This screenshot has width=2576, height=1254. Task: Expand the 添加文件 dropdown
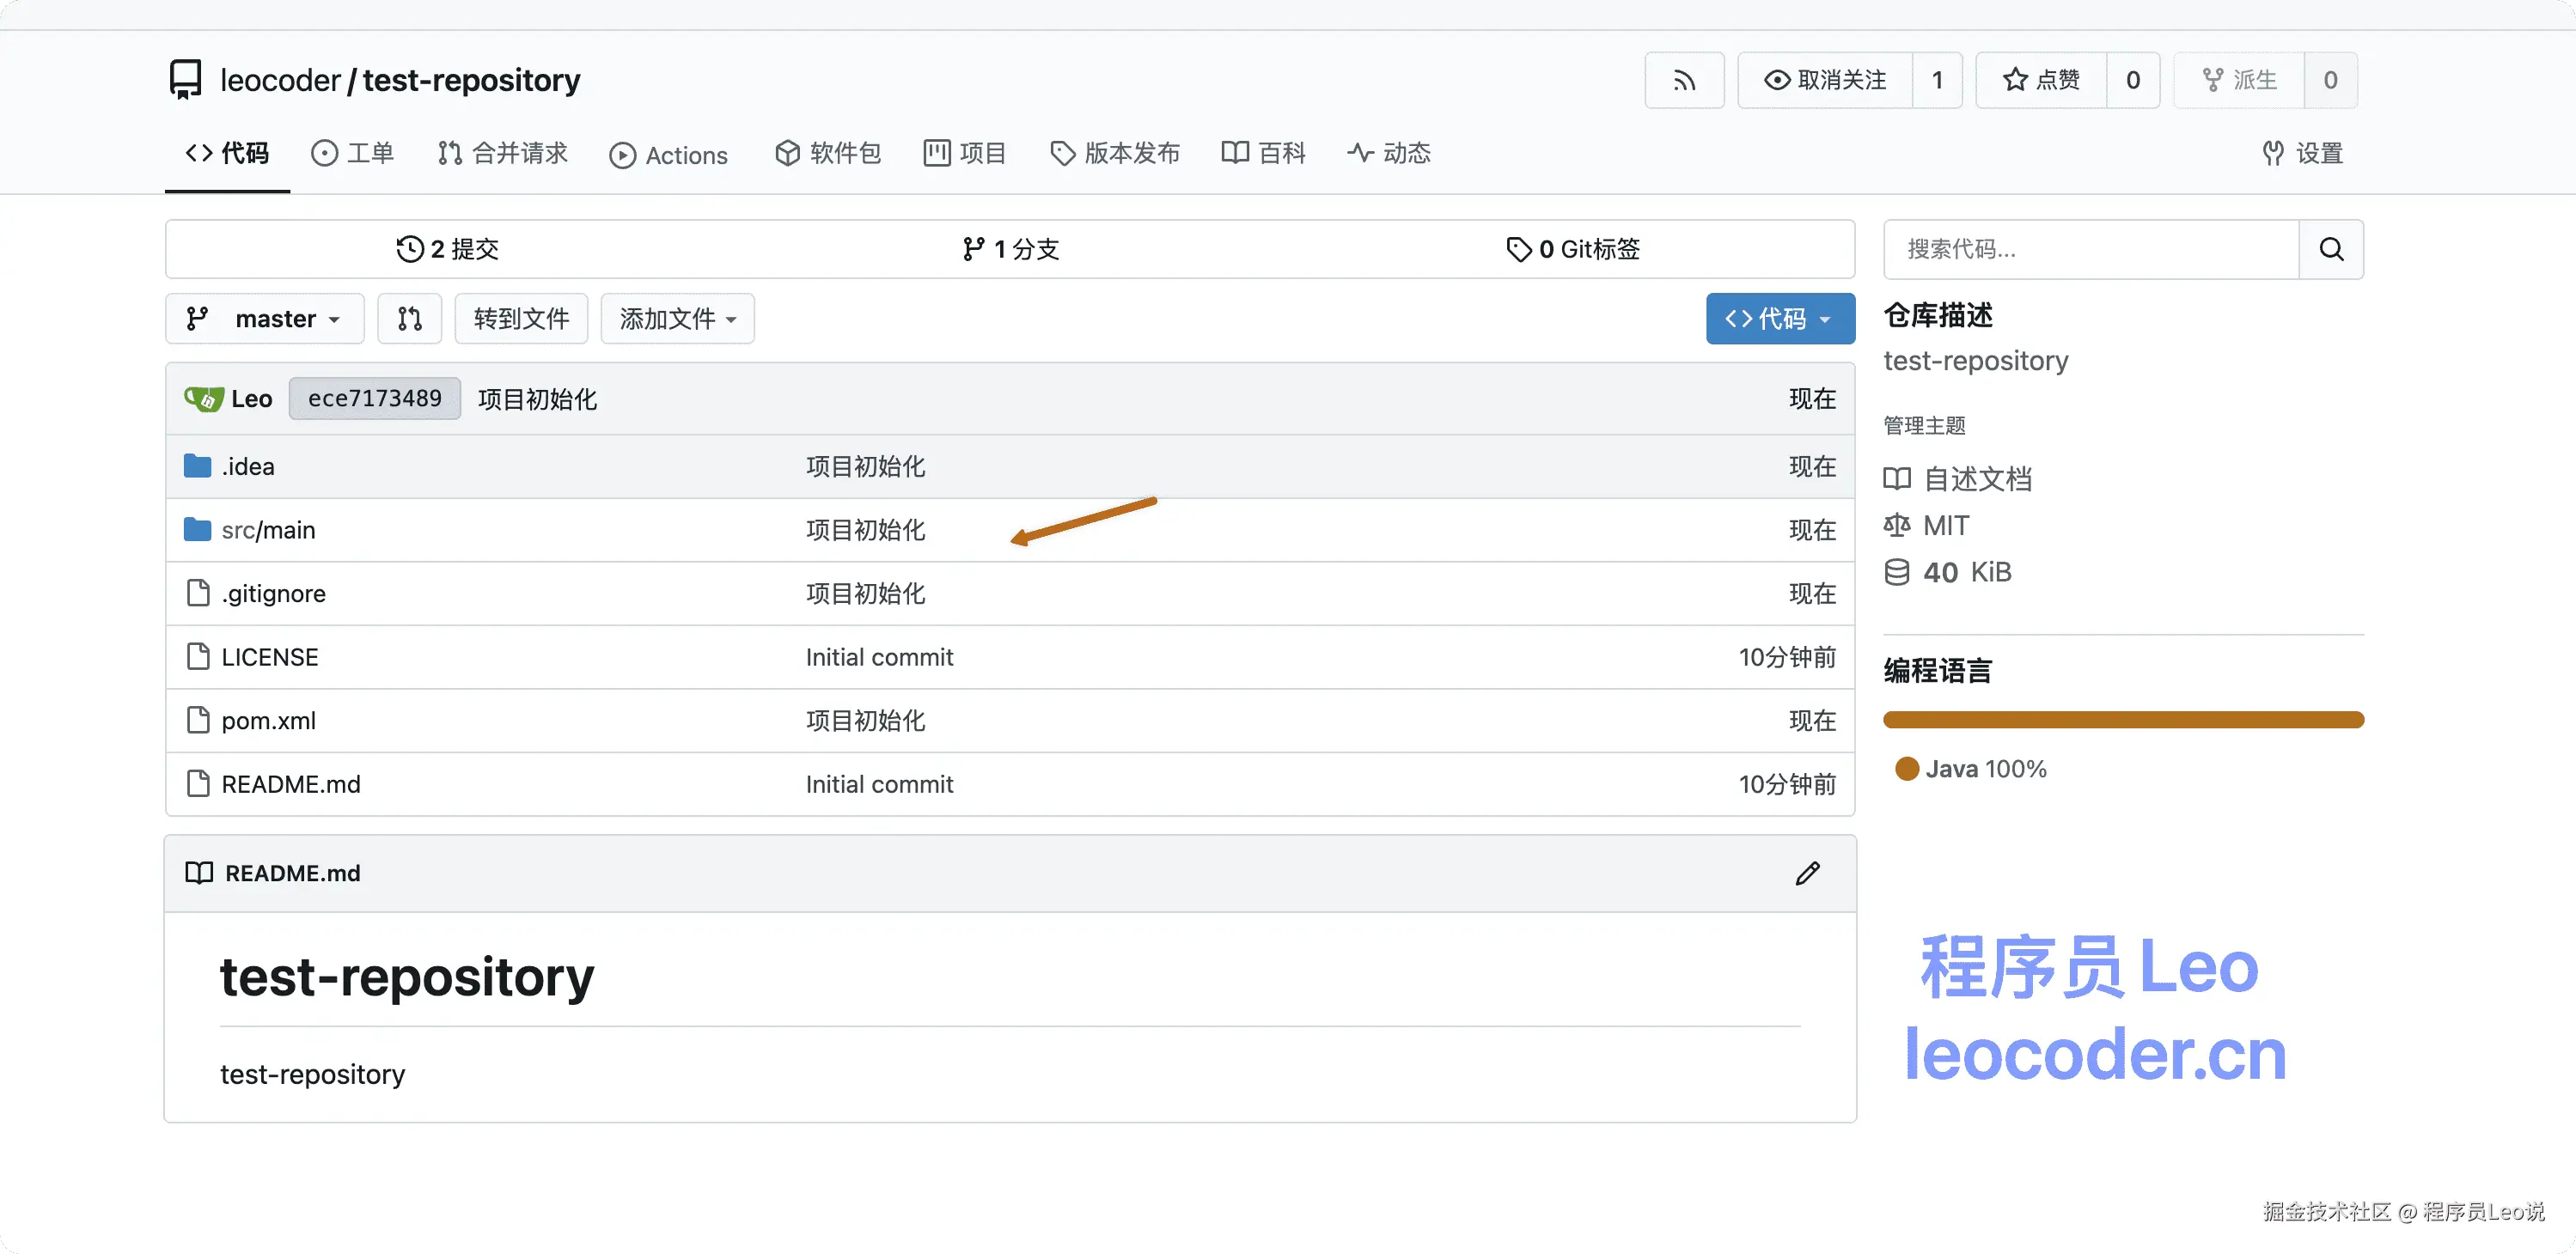(678, 319)
